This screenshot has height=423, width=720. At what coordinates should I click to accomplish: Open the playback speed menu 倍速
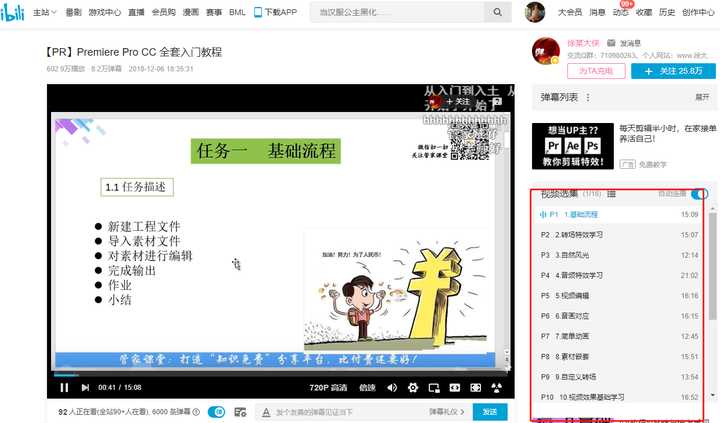point(367,388)
